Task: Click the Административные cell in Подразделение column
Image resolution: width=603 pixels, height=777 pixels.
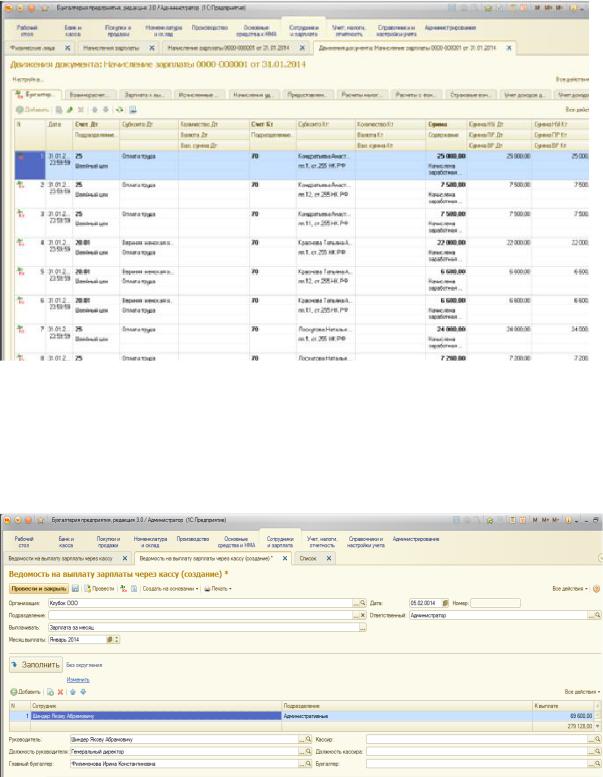Action: point(407,716)
